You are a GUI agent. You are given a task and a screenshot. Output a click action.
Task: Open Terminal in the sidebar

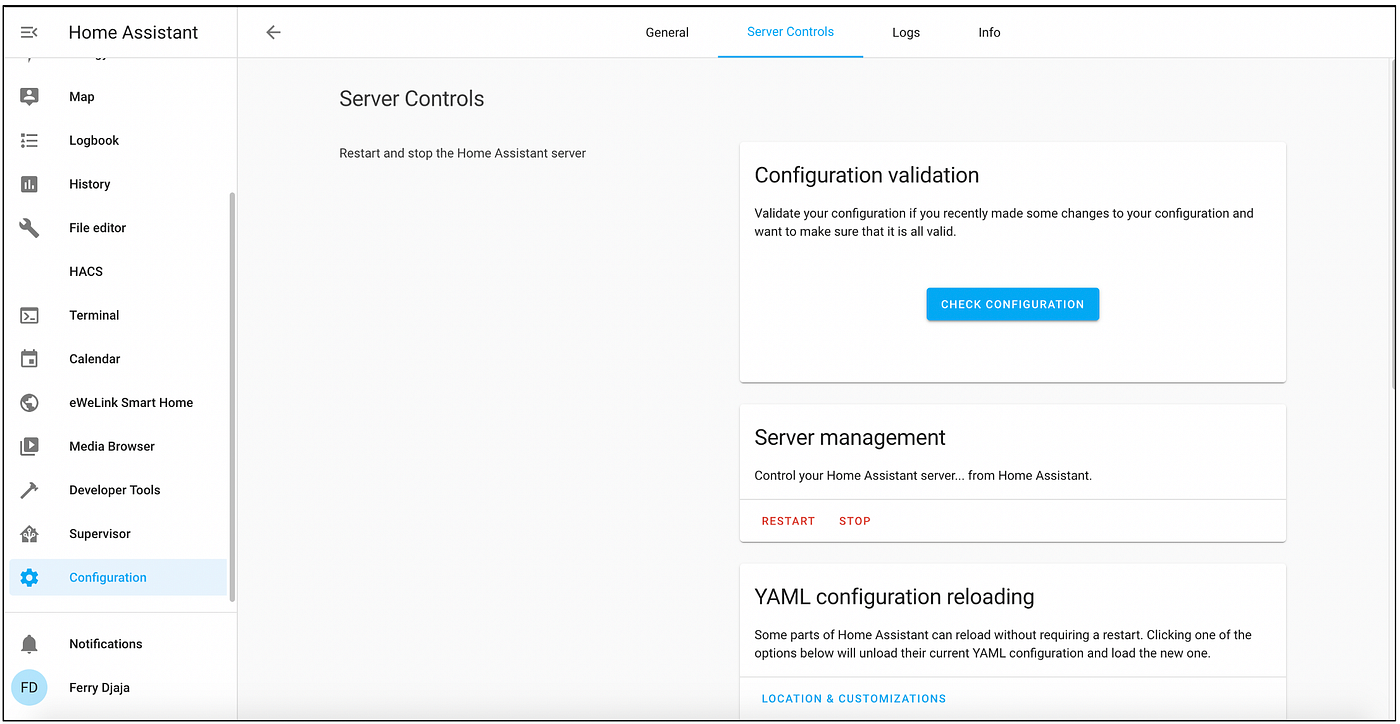(x=118, y=315)
